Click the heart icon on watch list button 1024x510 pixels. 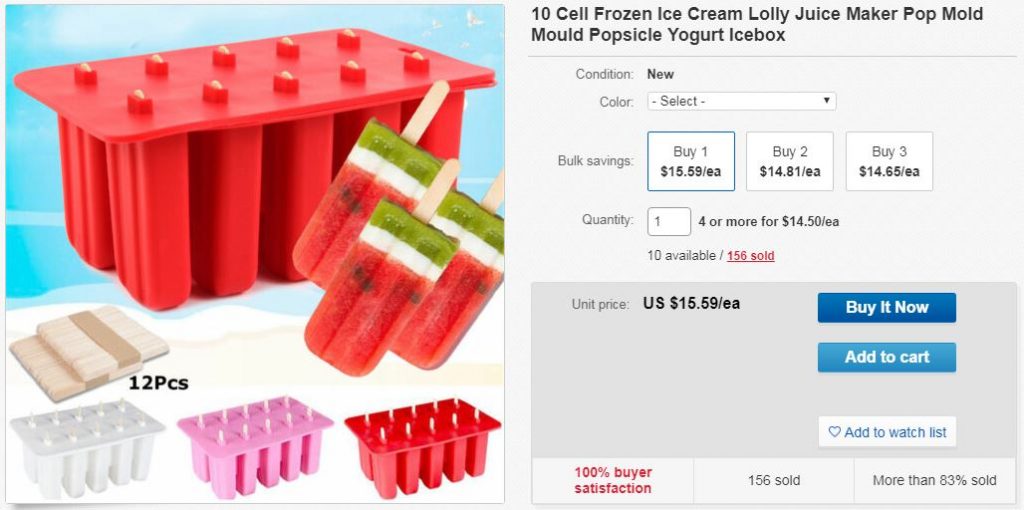[x=834, y=432]
